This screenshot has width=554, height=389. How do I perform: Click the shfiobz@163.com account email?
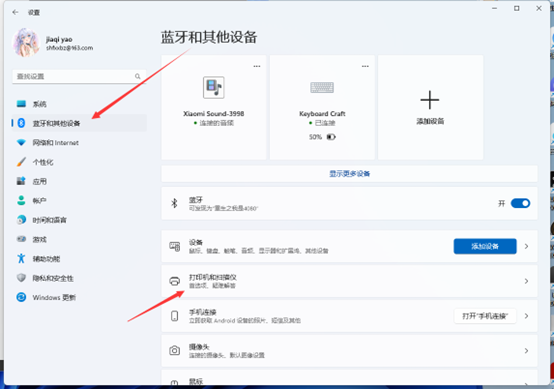69,48
